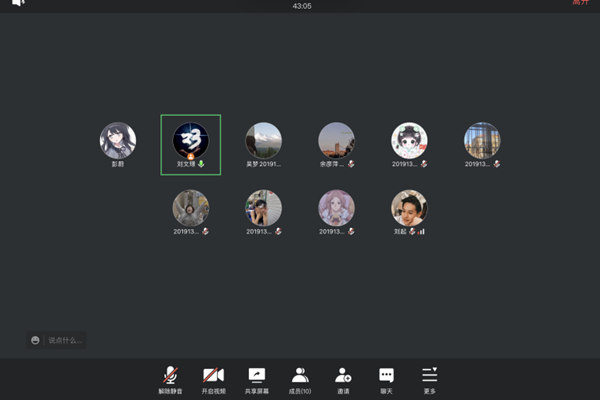600x400 pixels.
Task: Click the meeting timer showing 43:05
Action: click(301, 6)
